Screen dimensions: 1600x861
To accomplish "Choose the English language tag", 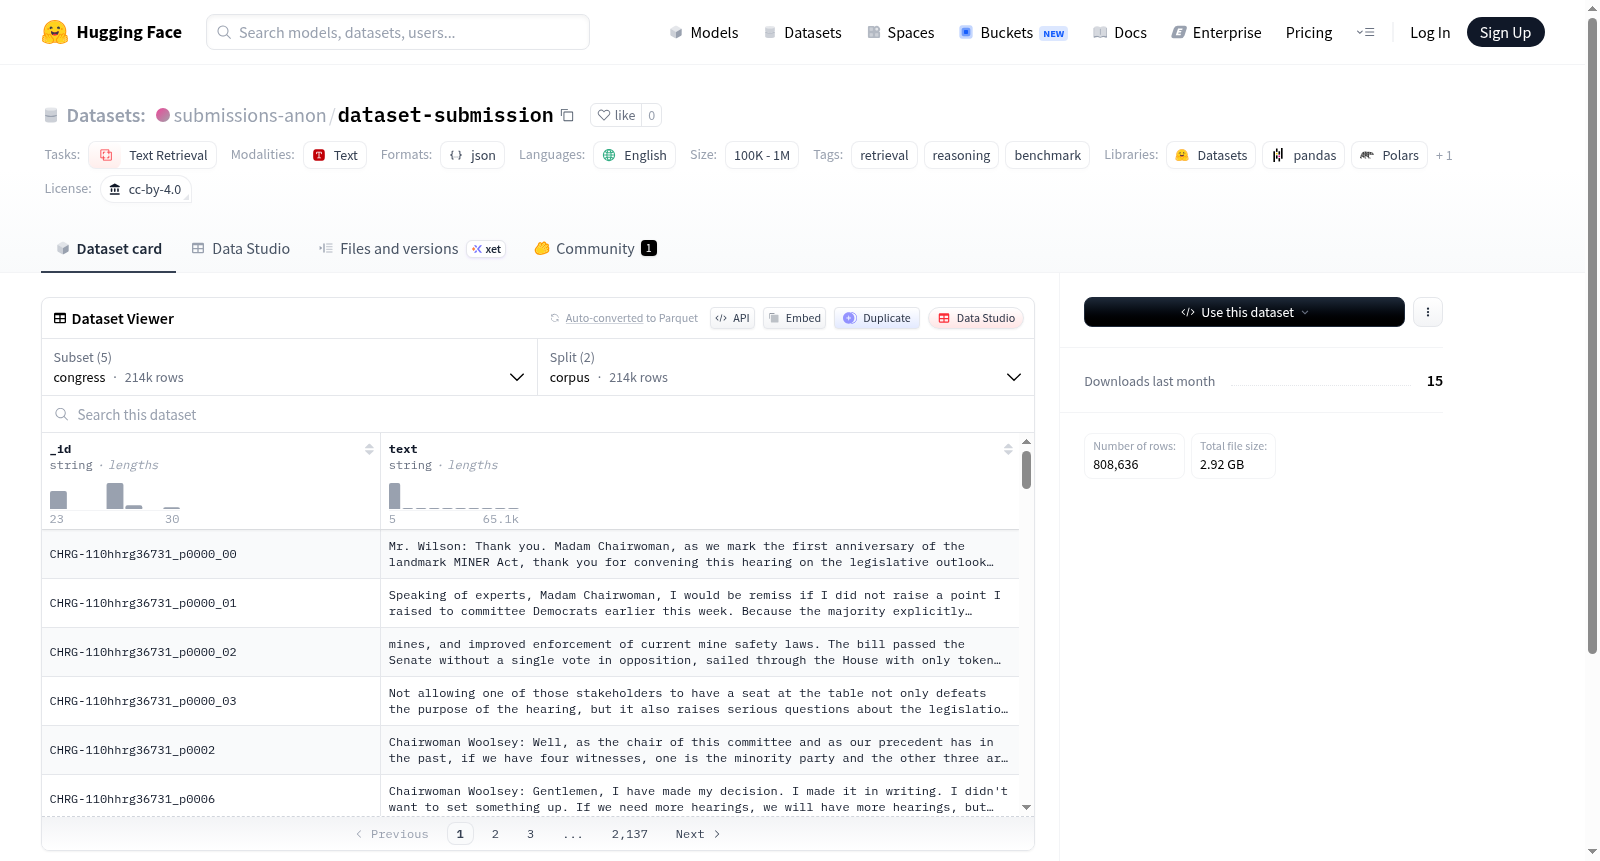I will tap(634, 155).
